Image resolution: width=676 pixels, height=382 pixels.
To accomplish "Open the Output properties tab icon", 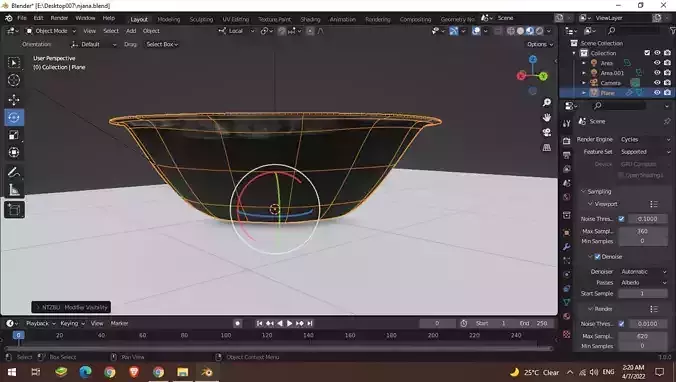I will click(x=566, y=155).
